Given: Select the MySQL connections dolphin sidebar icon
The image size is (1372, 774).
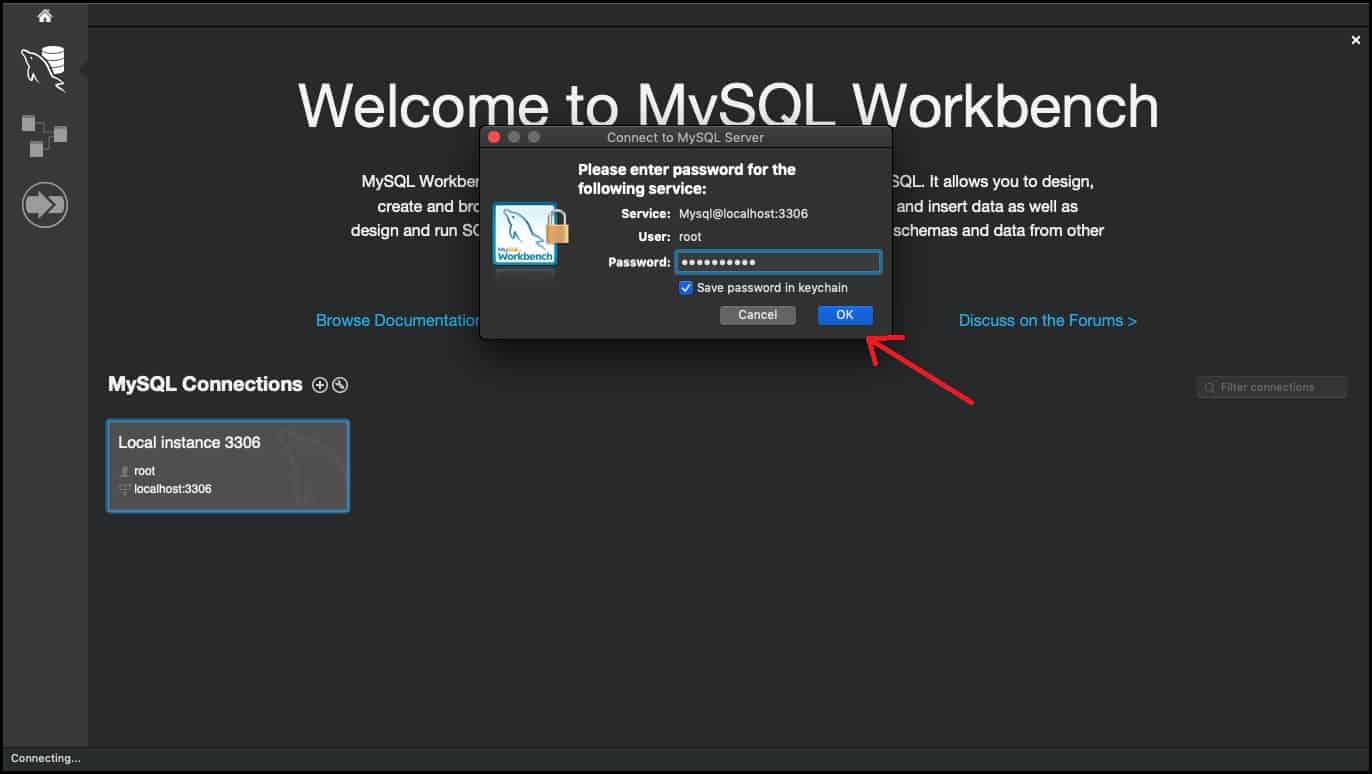Looking at the screenshot, I should coord(44,69).
